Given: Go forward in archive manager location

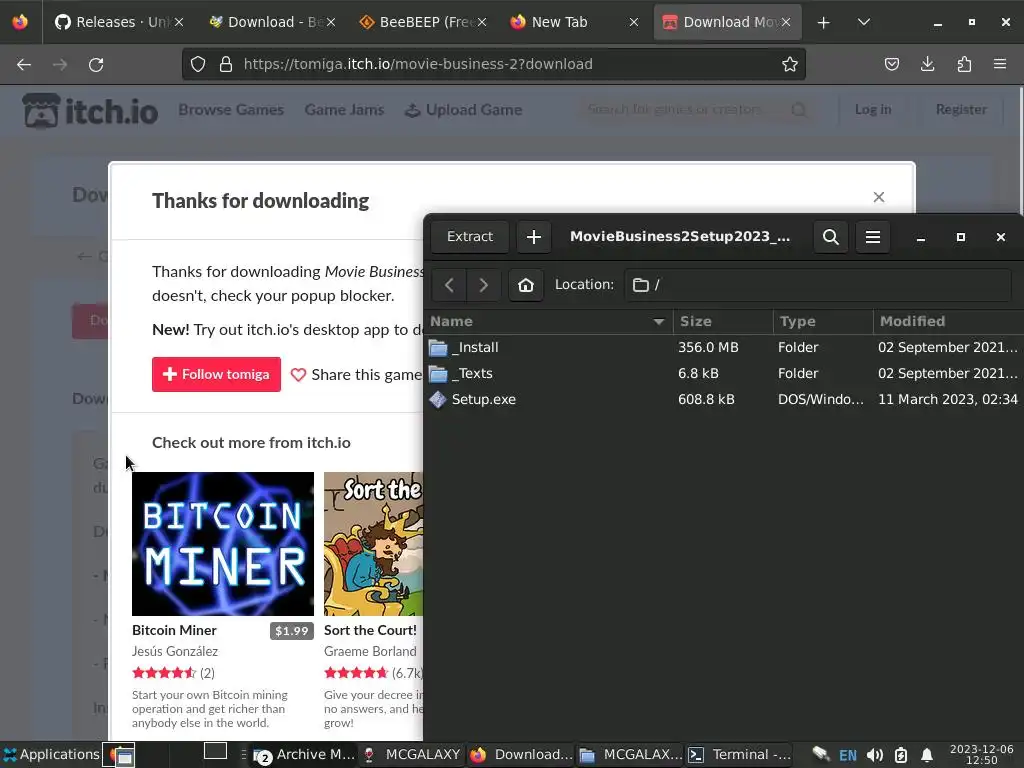Looking at the screenshot, I should 483,285.
